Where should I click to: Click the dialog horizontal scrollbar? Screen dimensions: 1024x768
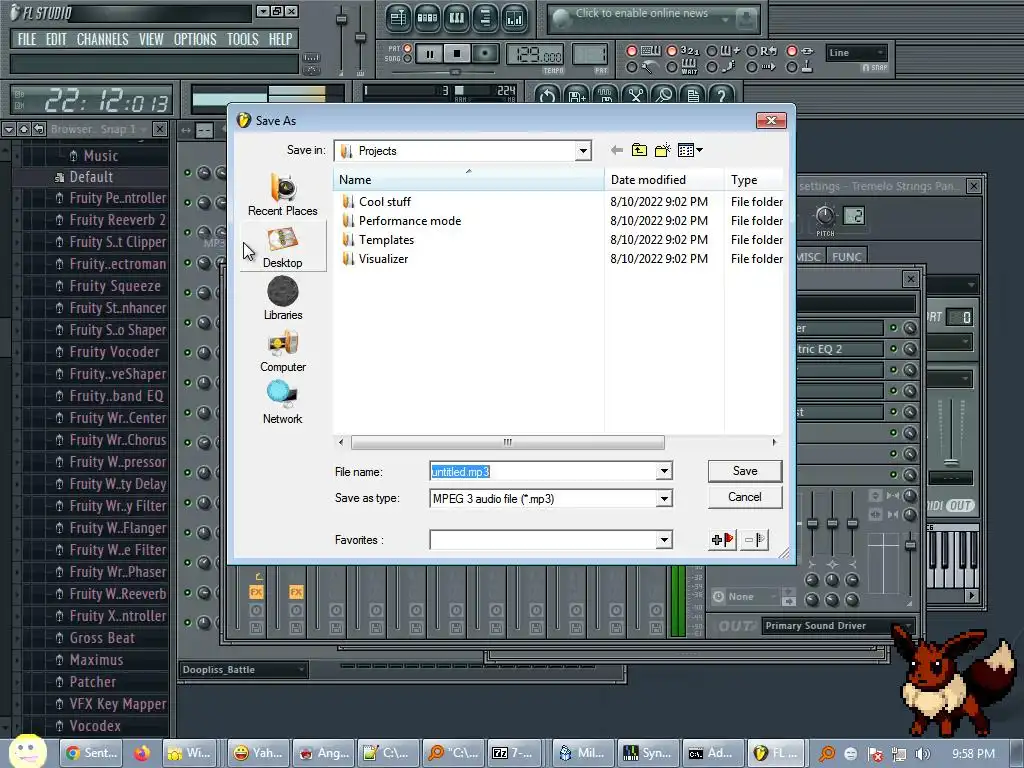507,442
